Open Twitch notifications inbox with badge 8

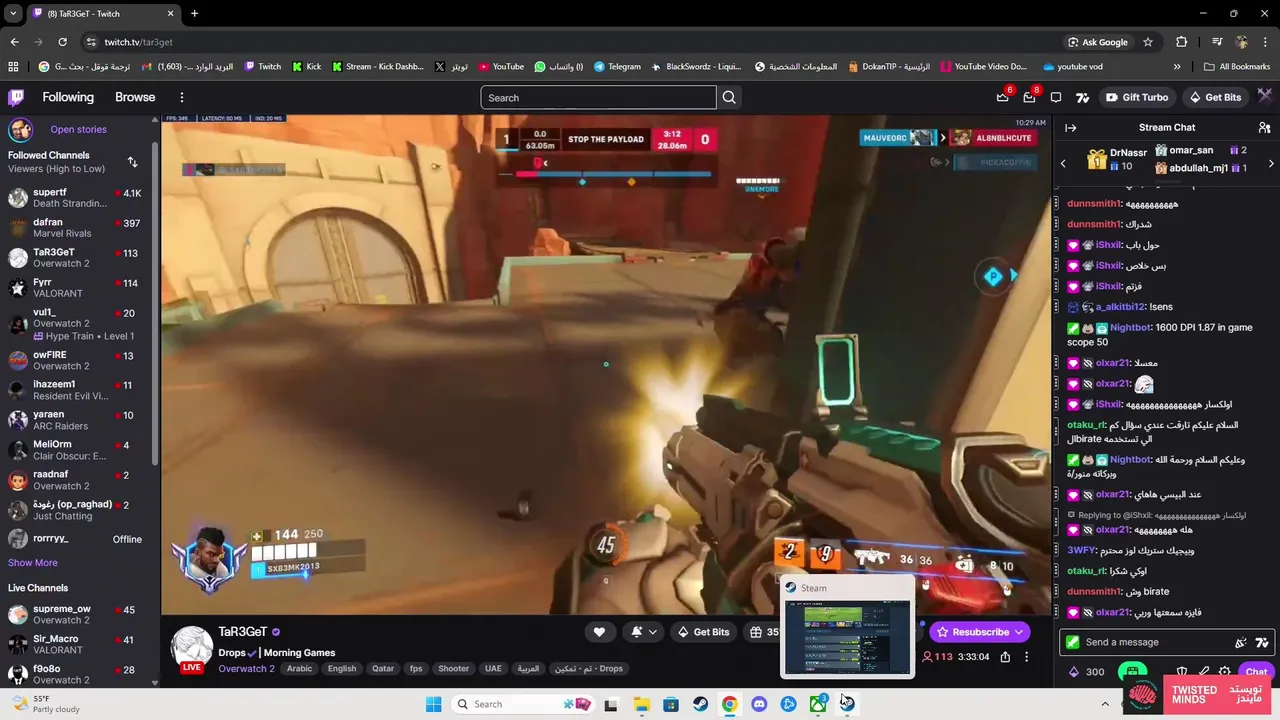pos(1029,97)
